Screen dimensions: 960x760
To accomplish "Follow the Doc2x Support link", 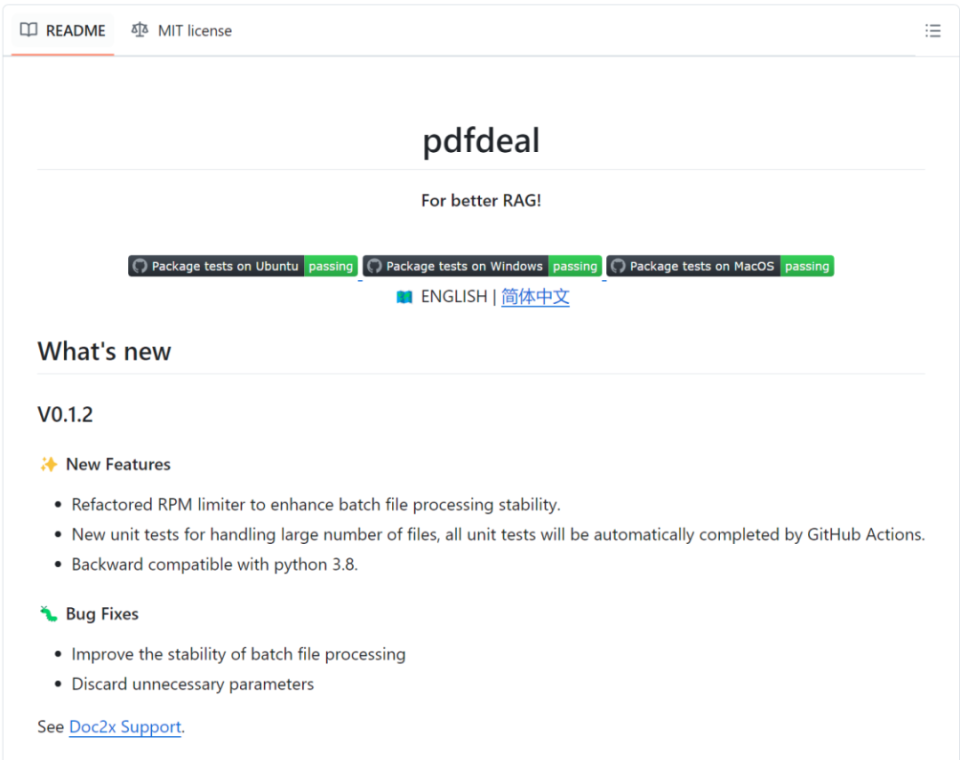I will coord(125,727).
